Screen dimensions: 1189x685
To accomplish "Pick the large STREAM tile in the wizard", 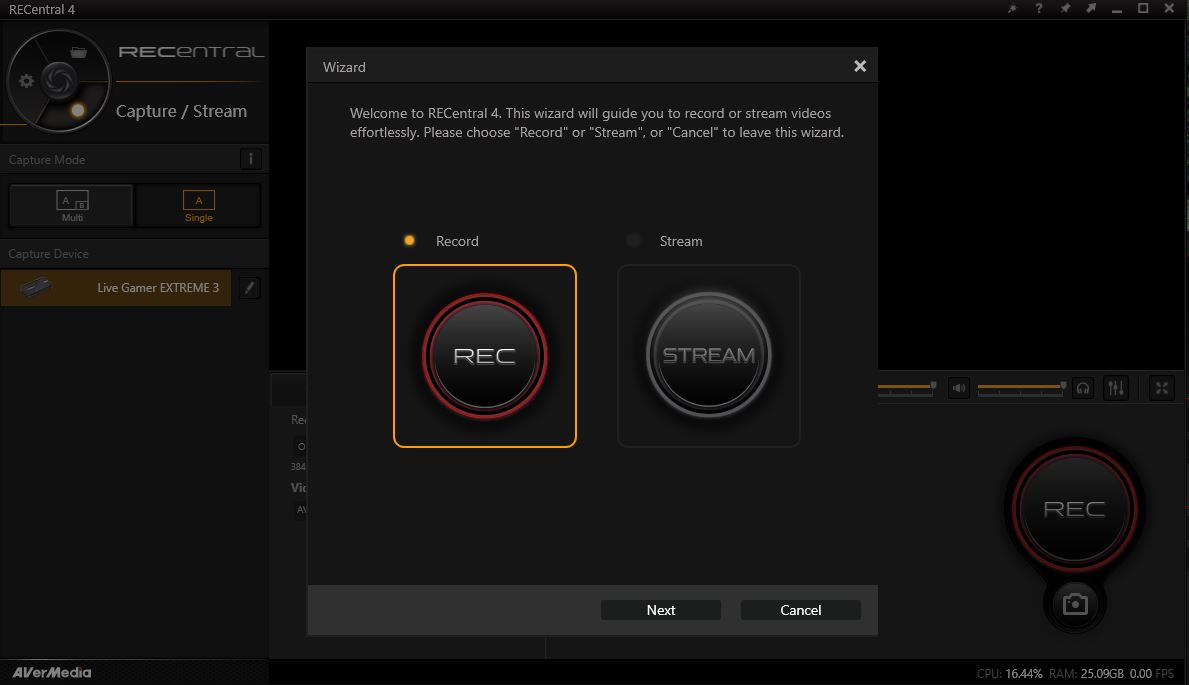I will pos(709,356).
